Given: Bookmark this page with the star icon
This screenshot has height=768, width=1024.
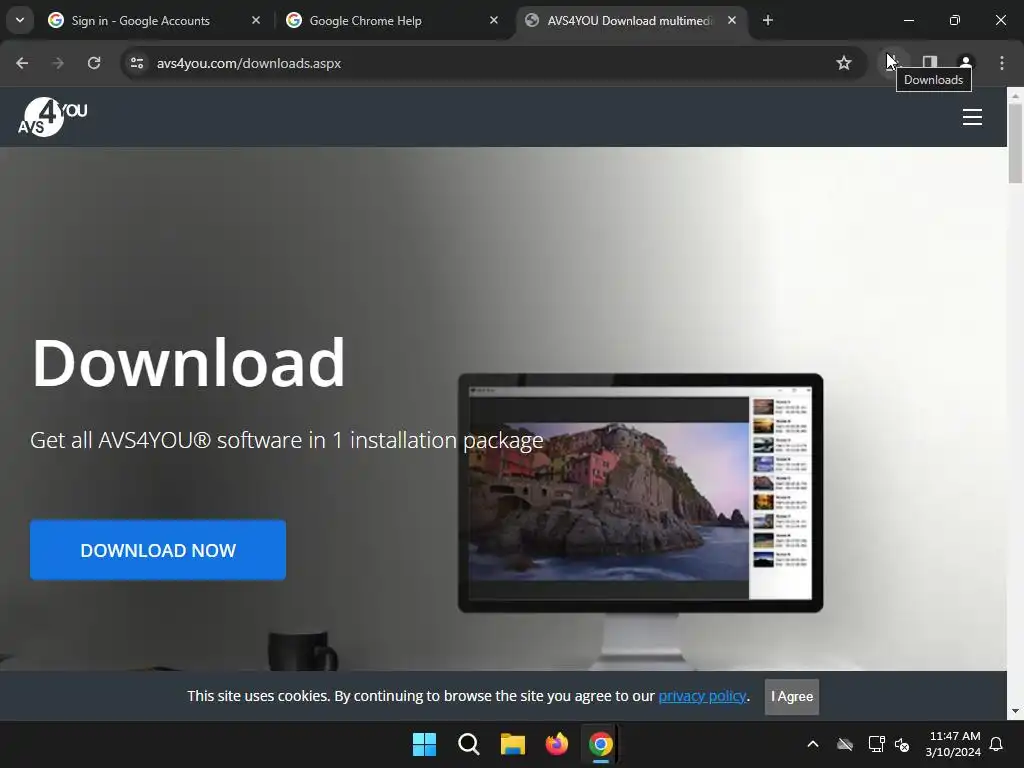Looking at the screenshot, I should 844,63.
